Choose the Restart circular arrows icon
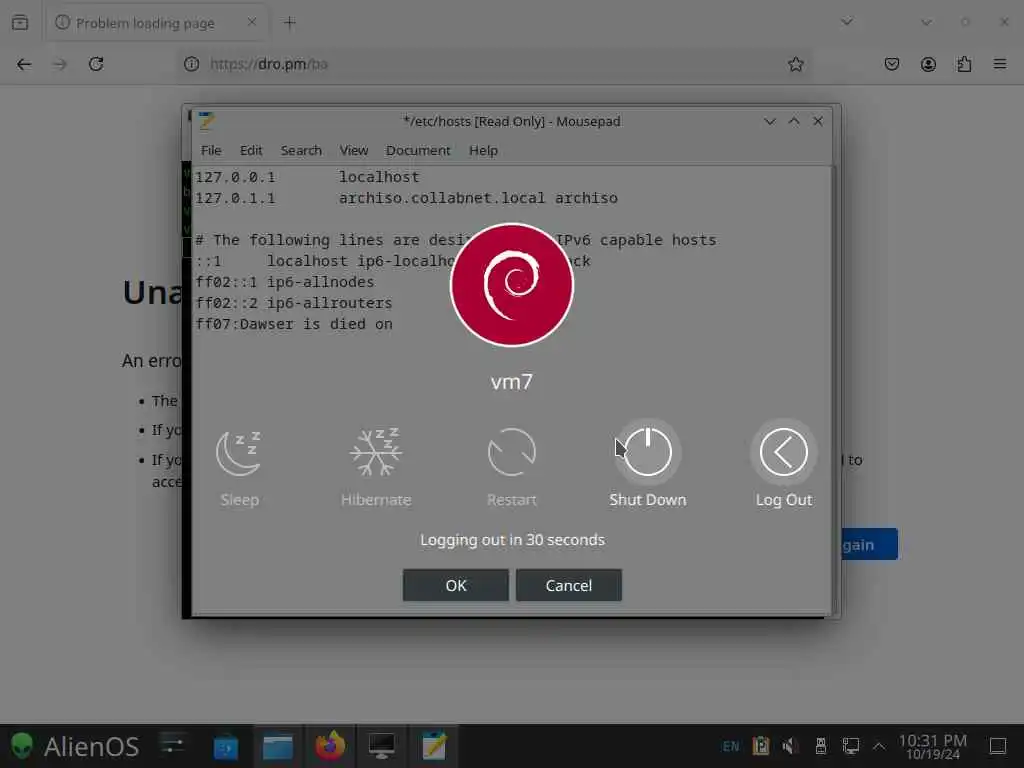This screenshot has width=1024, height=768. [511, 452]
